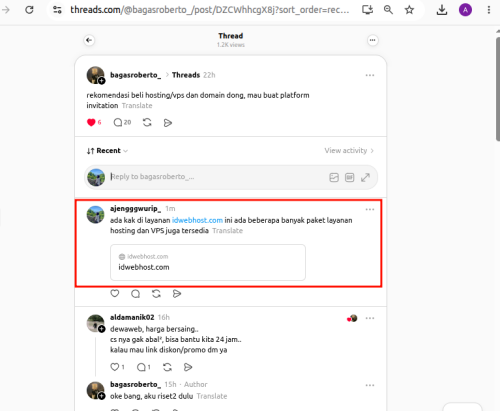The width and height of the screenshot is (500, 411).
Task: Repost the aldamanik02 reply
Action: tap(167, 367)
